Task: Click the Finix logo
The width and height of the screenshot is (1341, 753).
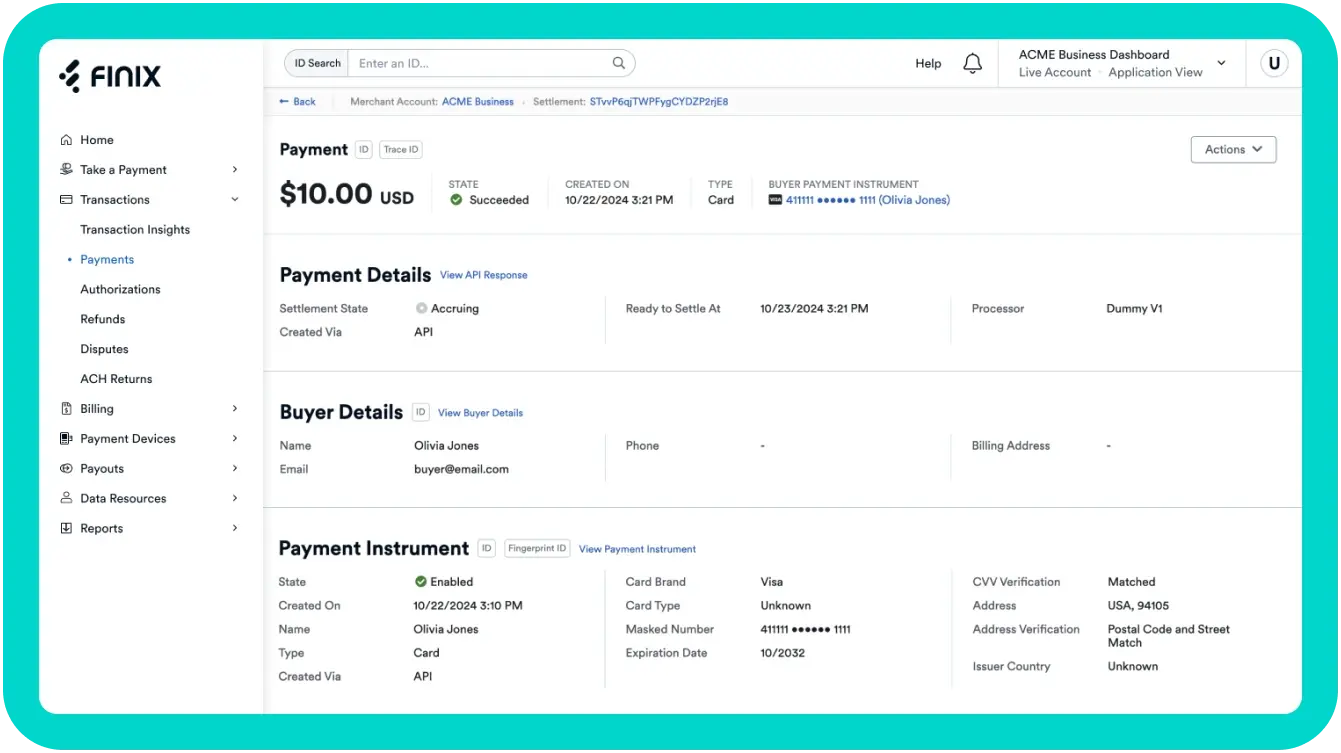Action: click(110, 76)
